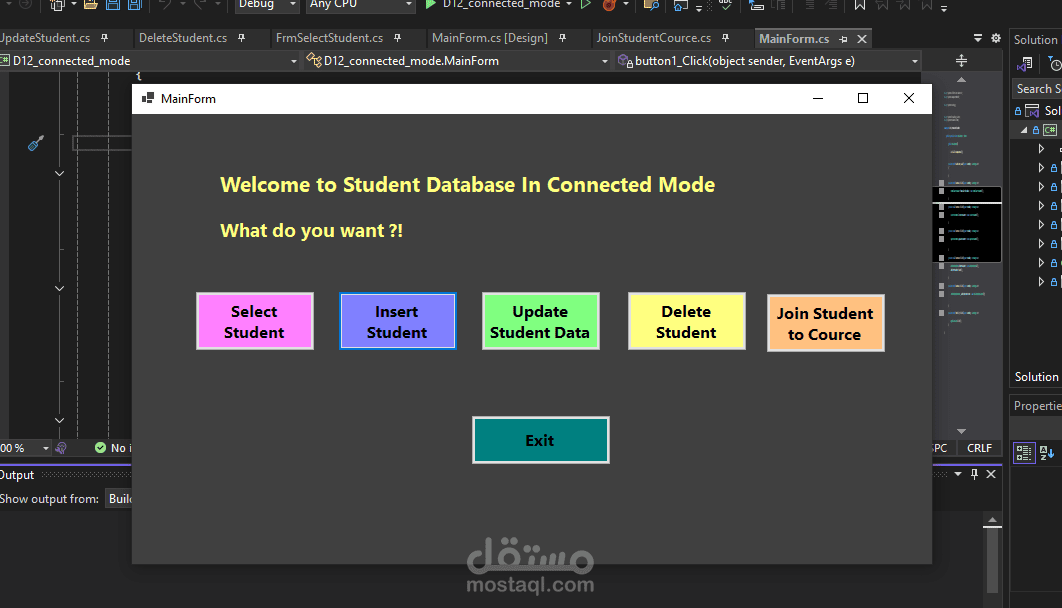Click the Delete Student button
Viewport: 1062px width, 608px height.
pyautogui.click(x=687, y=322)
